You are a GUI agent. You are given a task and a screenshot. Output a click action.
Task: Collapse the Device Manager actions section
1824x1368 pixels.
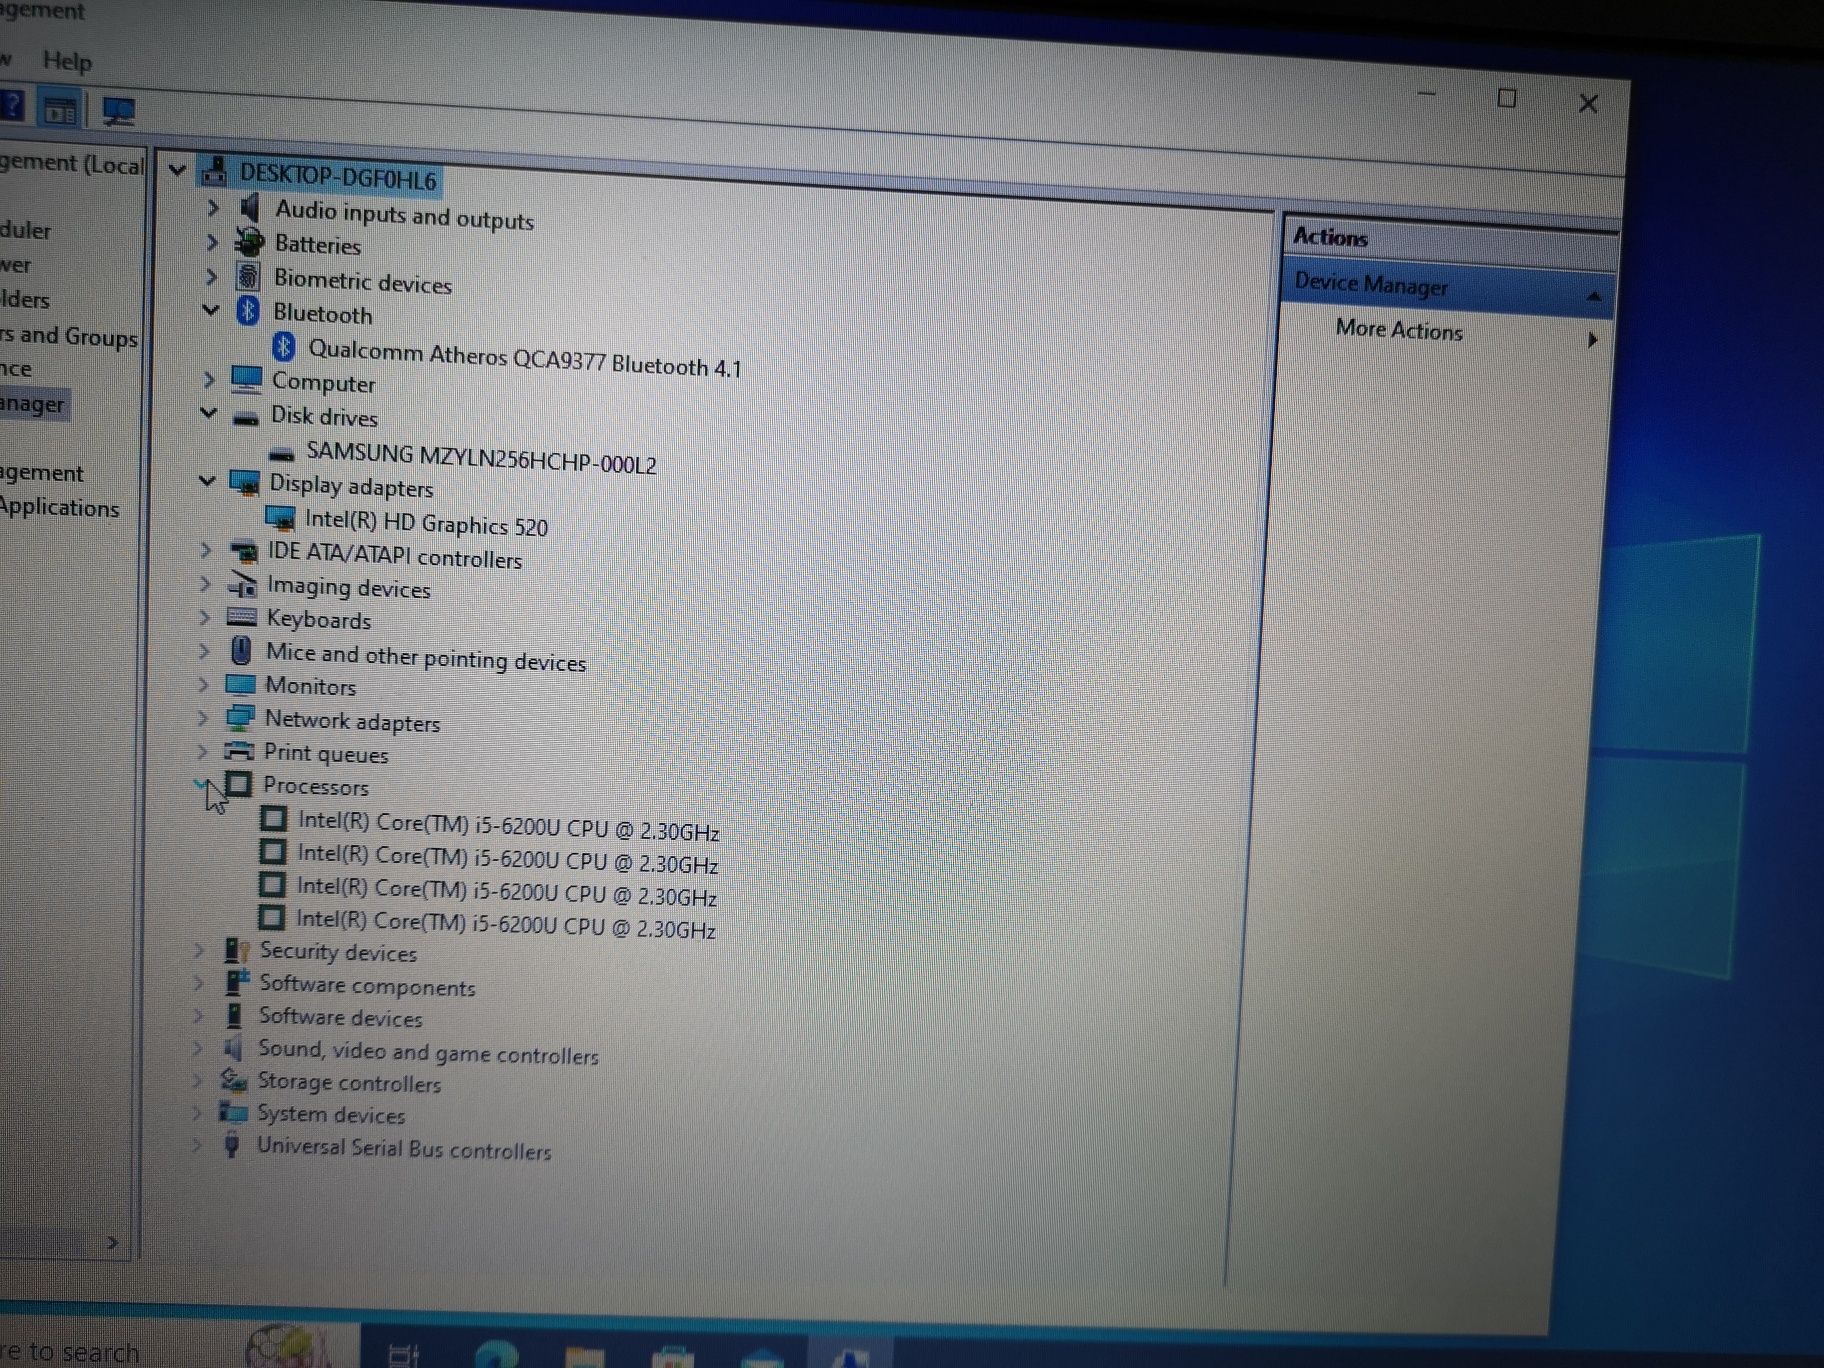[1594, 296]
